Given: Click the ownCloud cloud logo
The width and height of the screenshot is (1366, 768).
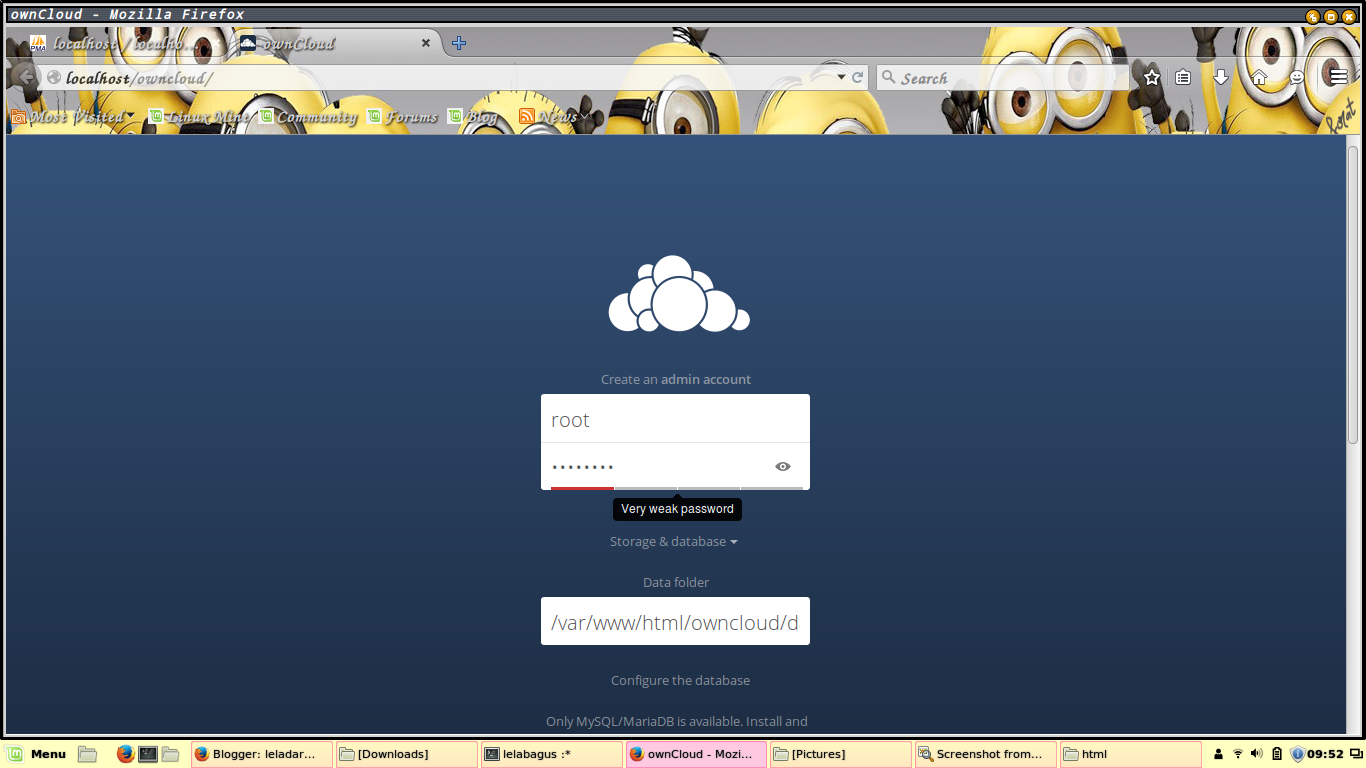Looking at the screenshot, I should tap(679, 294).
